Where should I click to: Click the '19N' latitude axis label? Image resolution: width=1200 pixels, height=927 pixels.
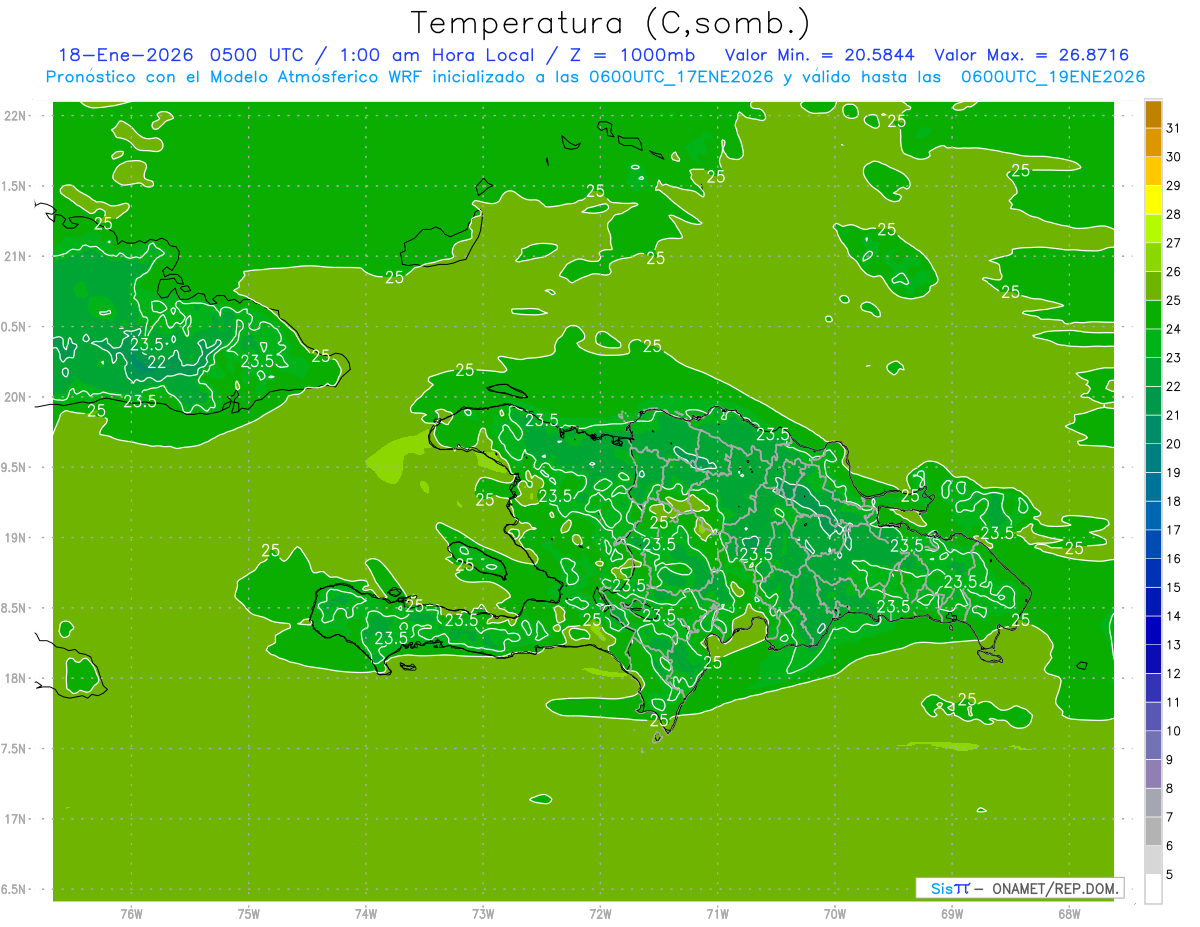tap(16, 538)
